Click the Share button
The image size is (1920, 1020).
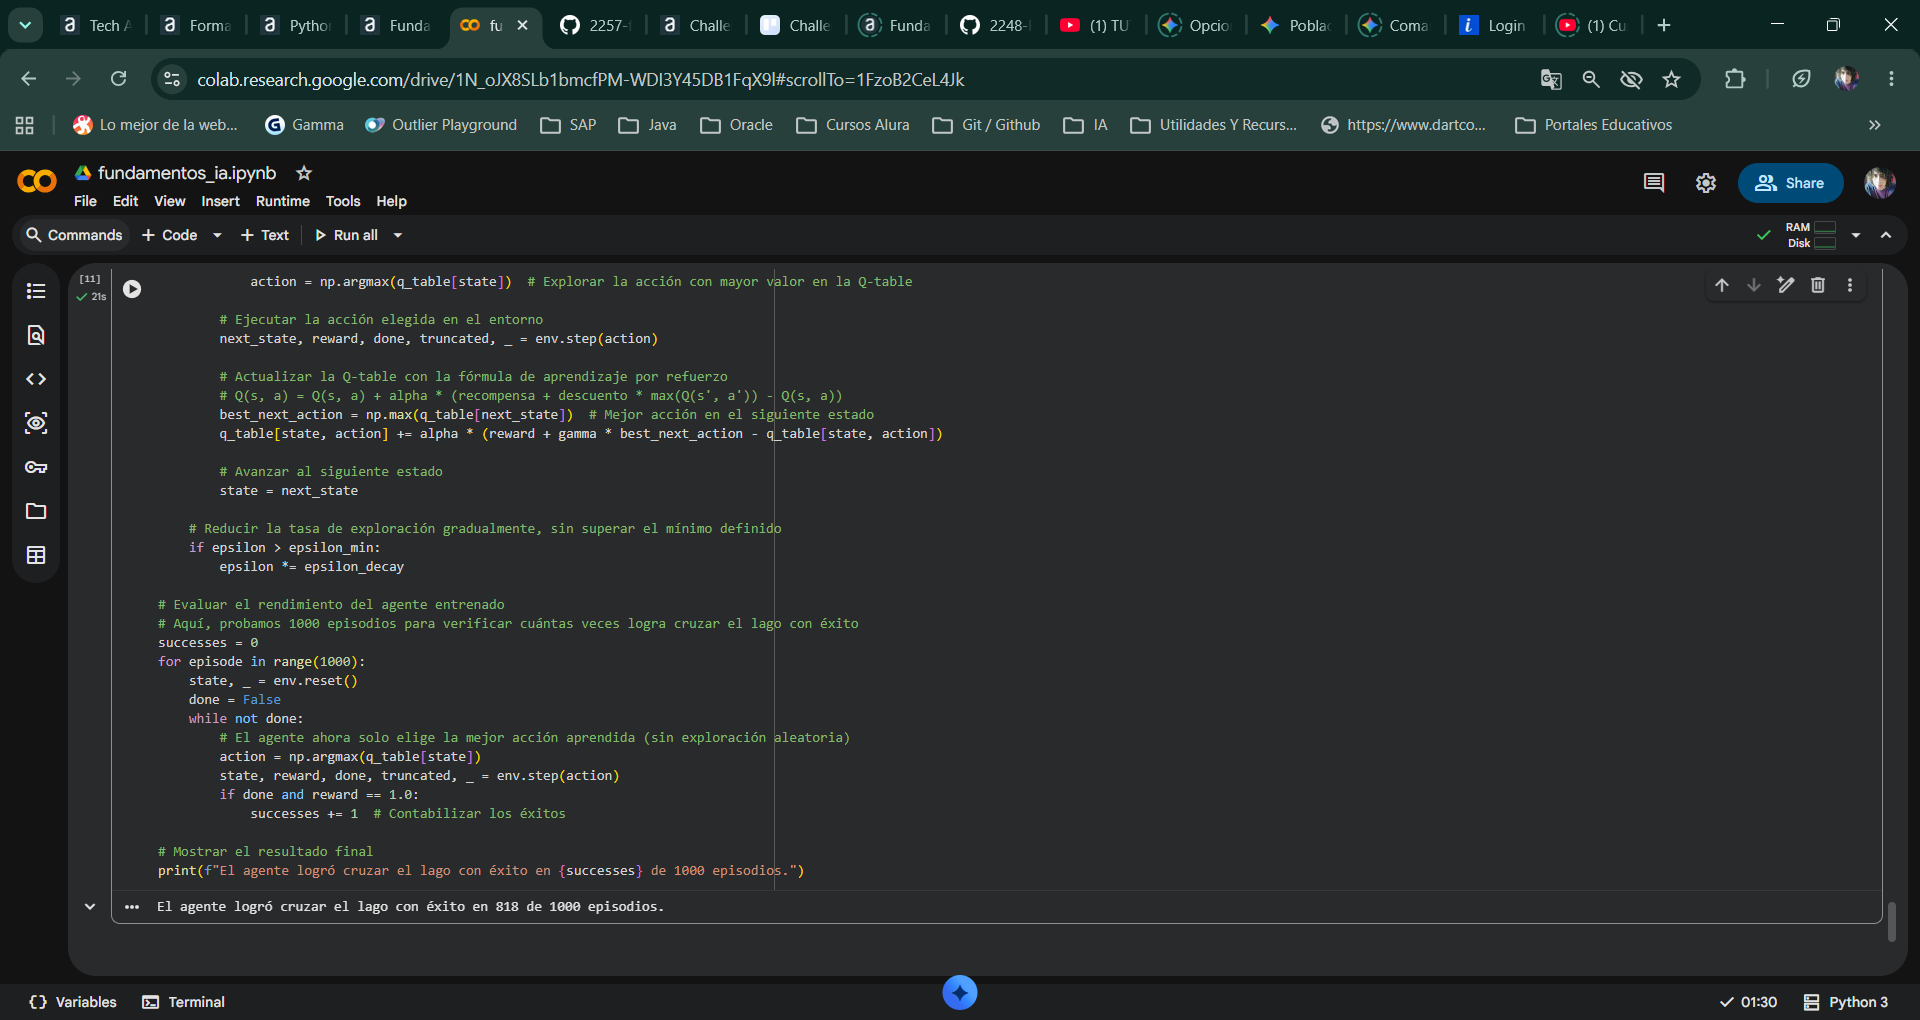(1790, 183)
